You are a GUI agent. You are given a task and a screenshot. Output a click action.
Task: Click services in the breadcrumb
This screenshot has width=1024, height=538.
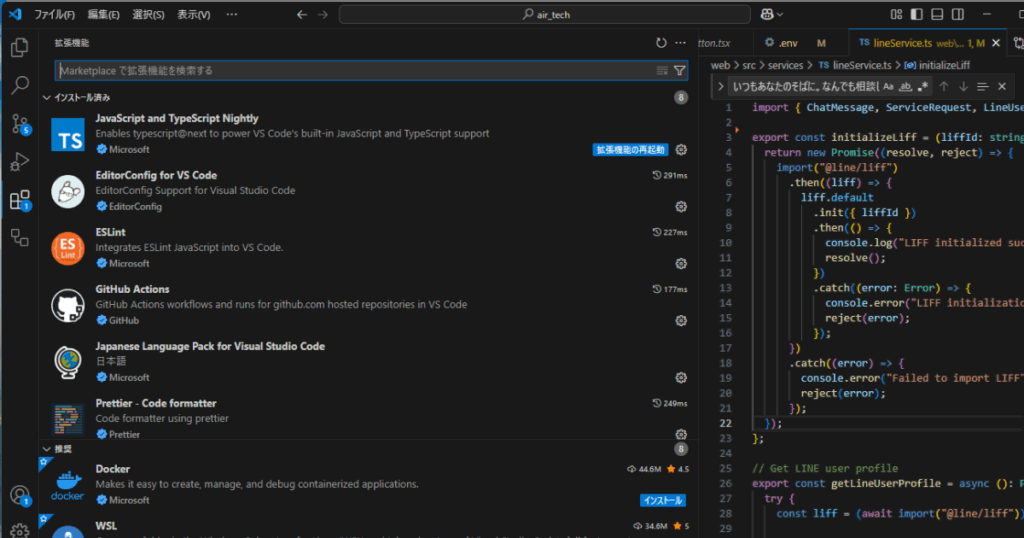coord(785,65)
